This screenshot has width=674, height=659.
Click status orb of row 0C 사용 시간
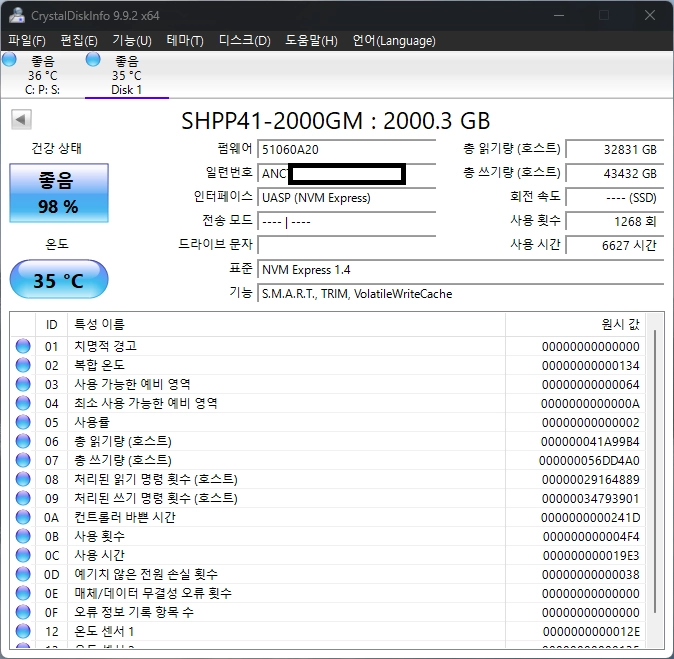[x=23, y=555]
